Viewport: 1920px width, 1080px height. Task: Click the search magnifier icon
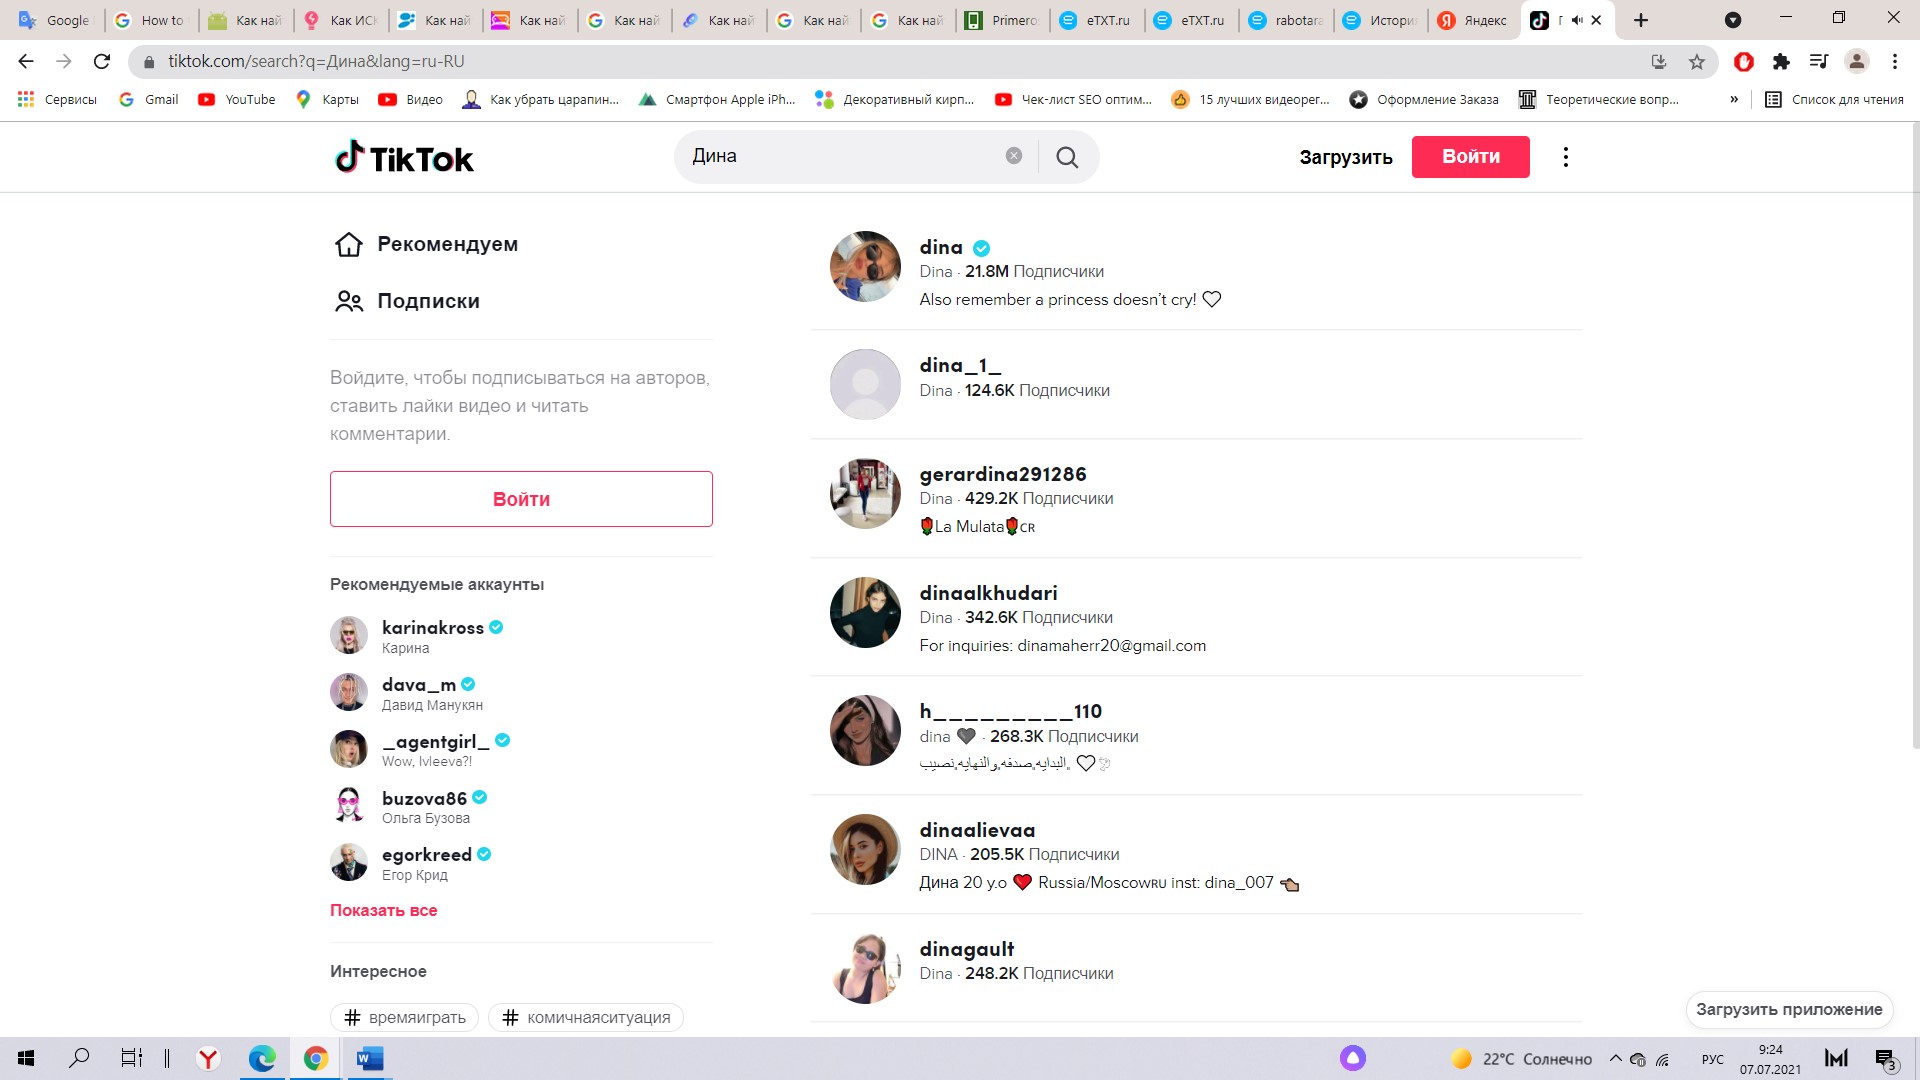[x=1068, y=156]
